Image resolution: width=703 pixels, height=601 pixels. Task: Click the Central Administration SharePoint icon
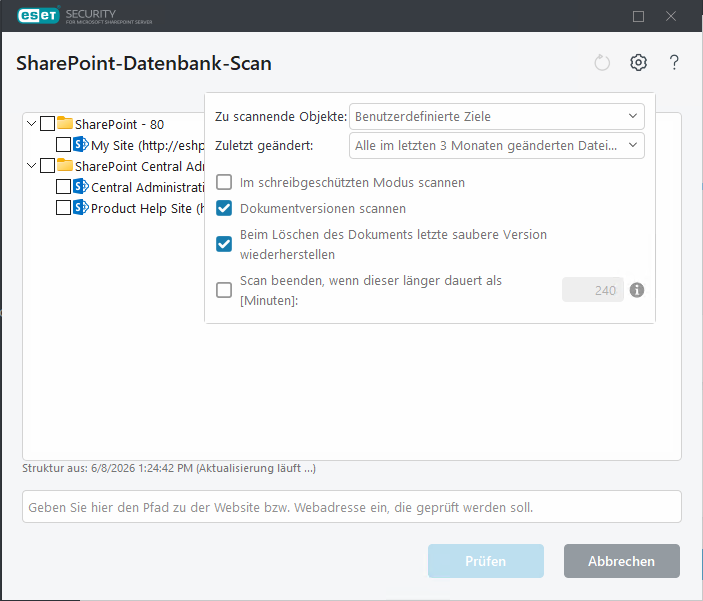tap(81, 186)
